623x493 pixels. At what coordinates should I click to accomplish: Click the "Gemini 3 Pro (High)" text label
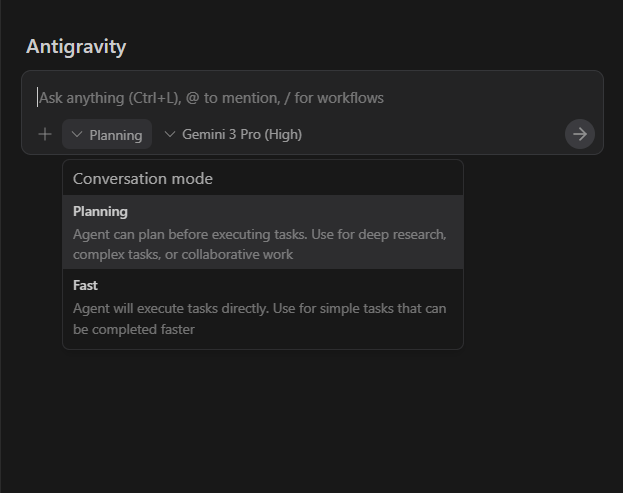coord(242,134)
